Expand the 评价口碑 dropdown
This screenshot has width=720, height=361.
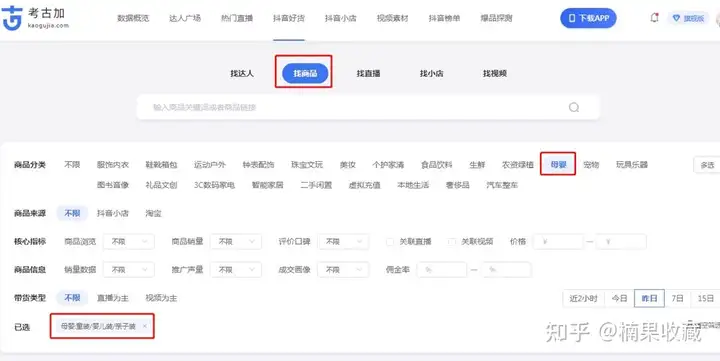pos(343,241)
